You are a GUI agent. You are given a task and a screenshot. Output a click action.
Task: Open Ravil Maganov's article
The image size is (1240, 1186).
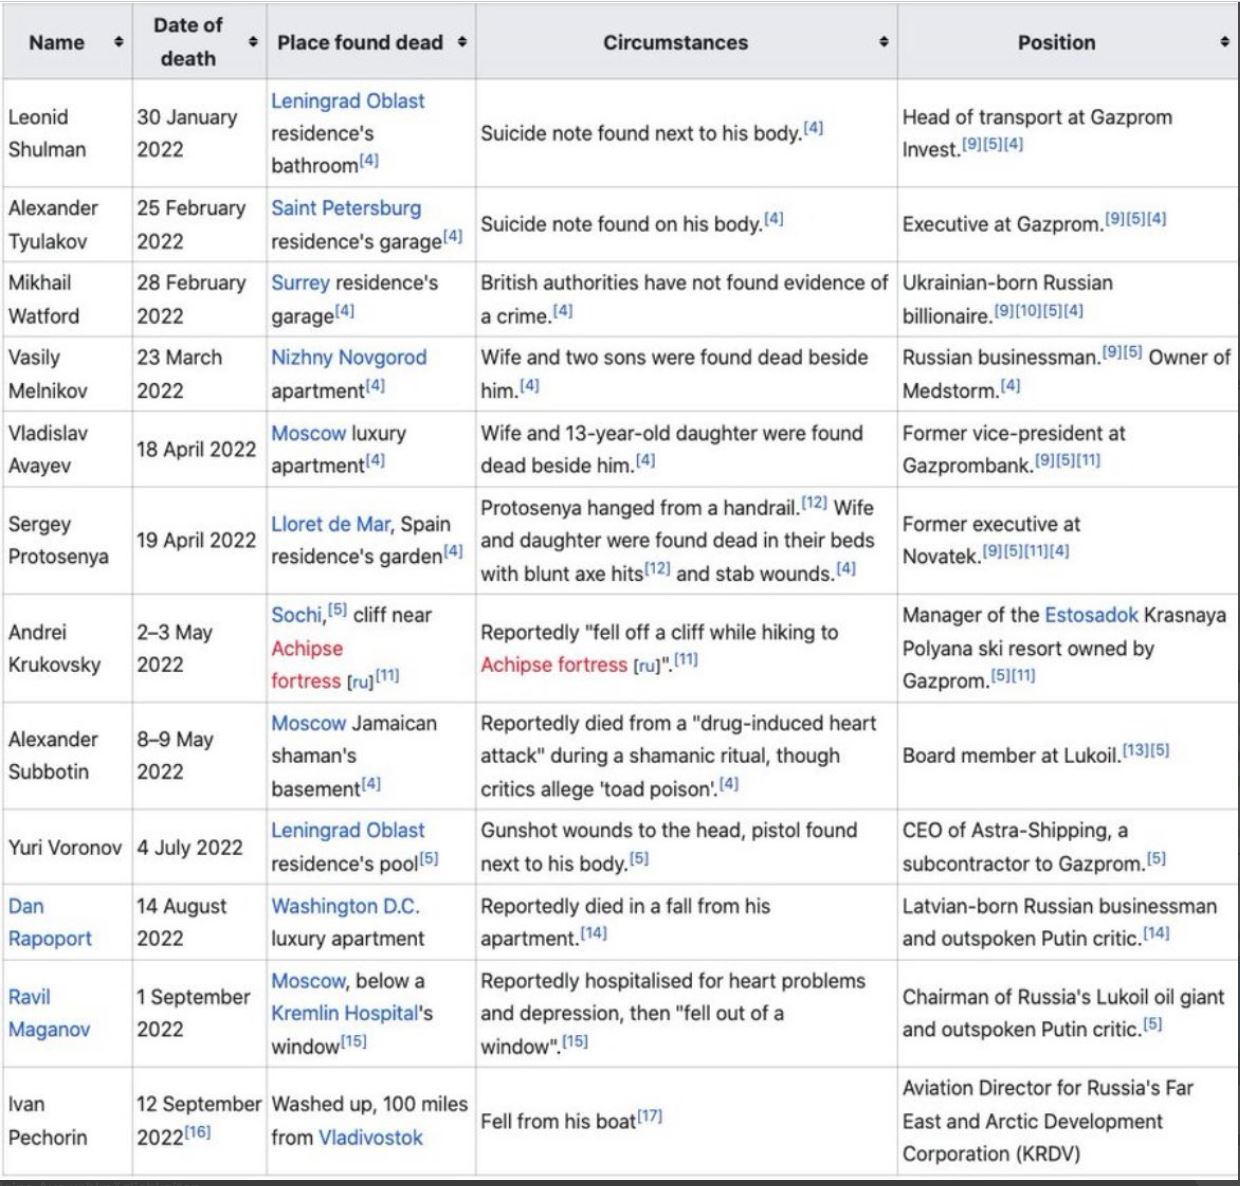click(x=48, y=1013)
